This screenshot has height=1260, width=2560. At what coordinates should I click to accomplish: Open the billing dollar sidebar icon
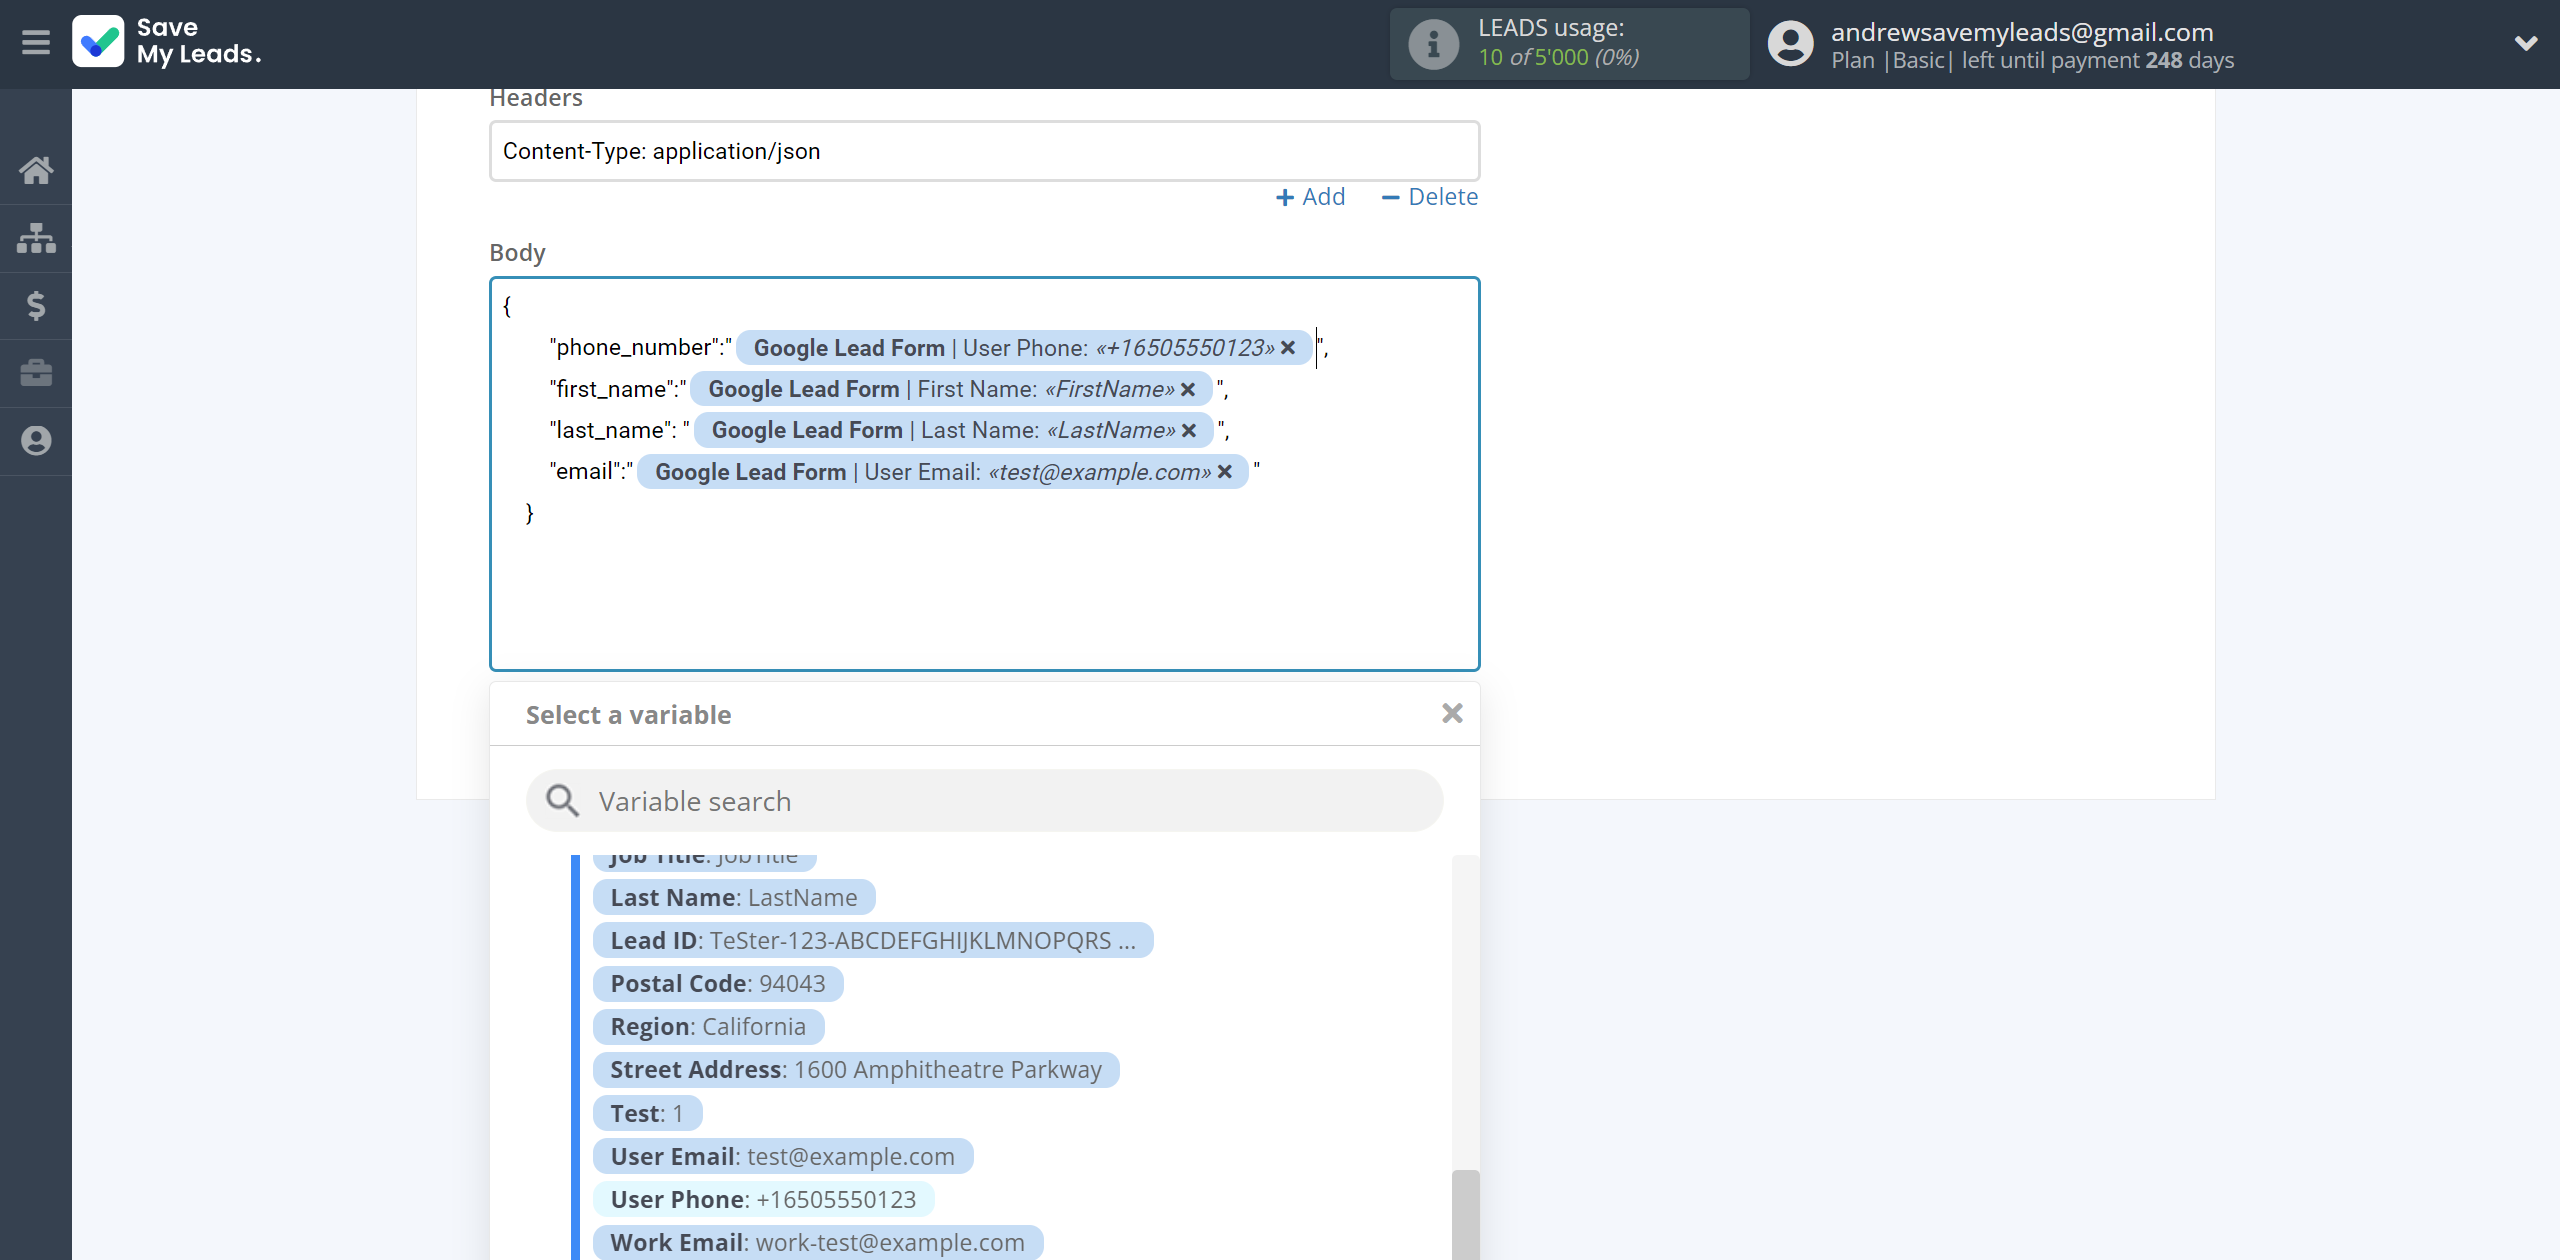tap(36, 305)
